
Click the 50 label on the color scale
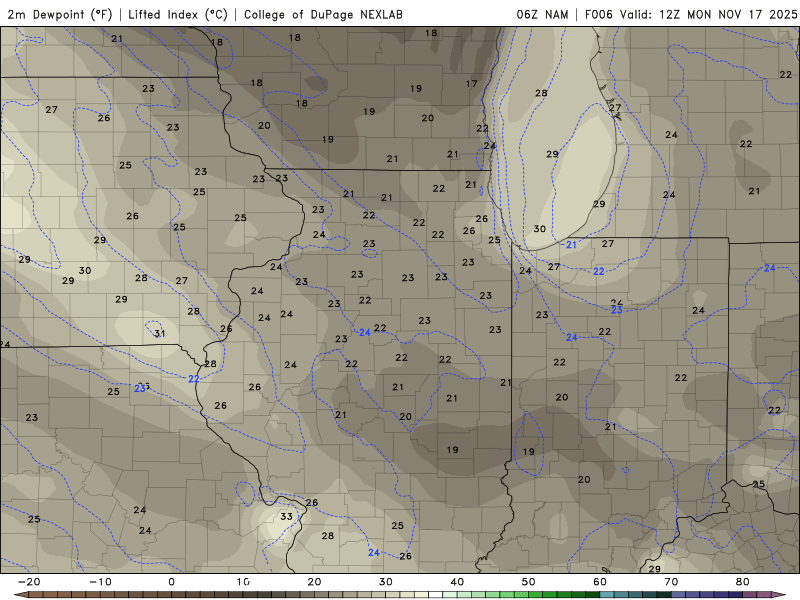(x=529, y=582)
